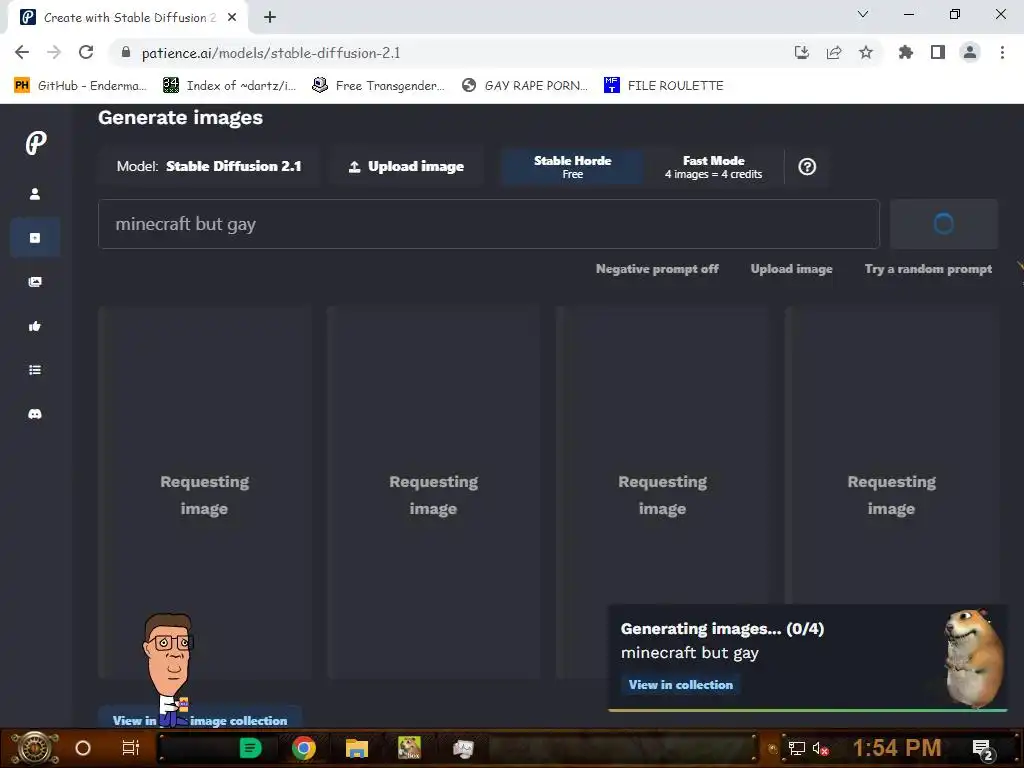Click the Generating images notification title
Screen dimensions: 1024x768
coord(722,629)
